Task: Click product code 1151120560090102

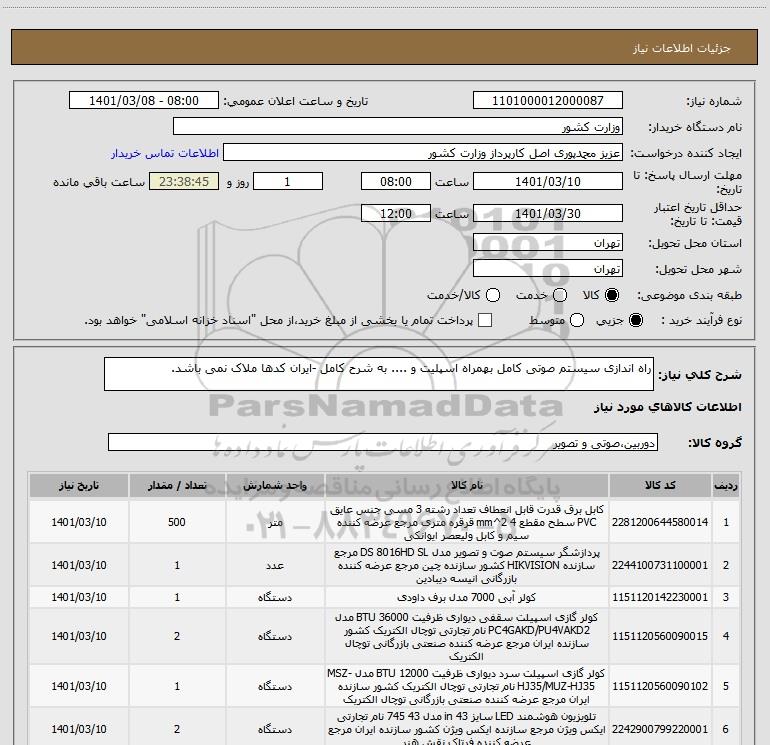Action: tap(660, 686)
